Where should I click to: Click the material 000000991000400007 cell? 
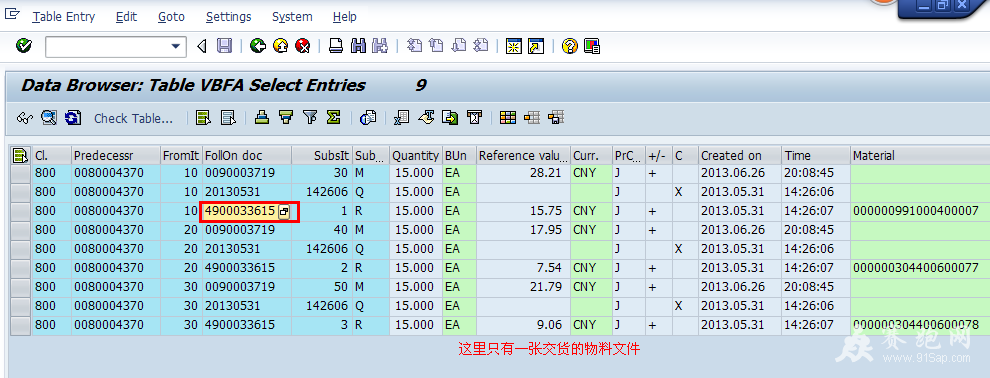pyautogui.click(x=920, y=211)
